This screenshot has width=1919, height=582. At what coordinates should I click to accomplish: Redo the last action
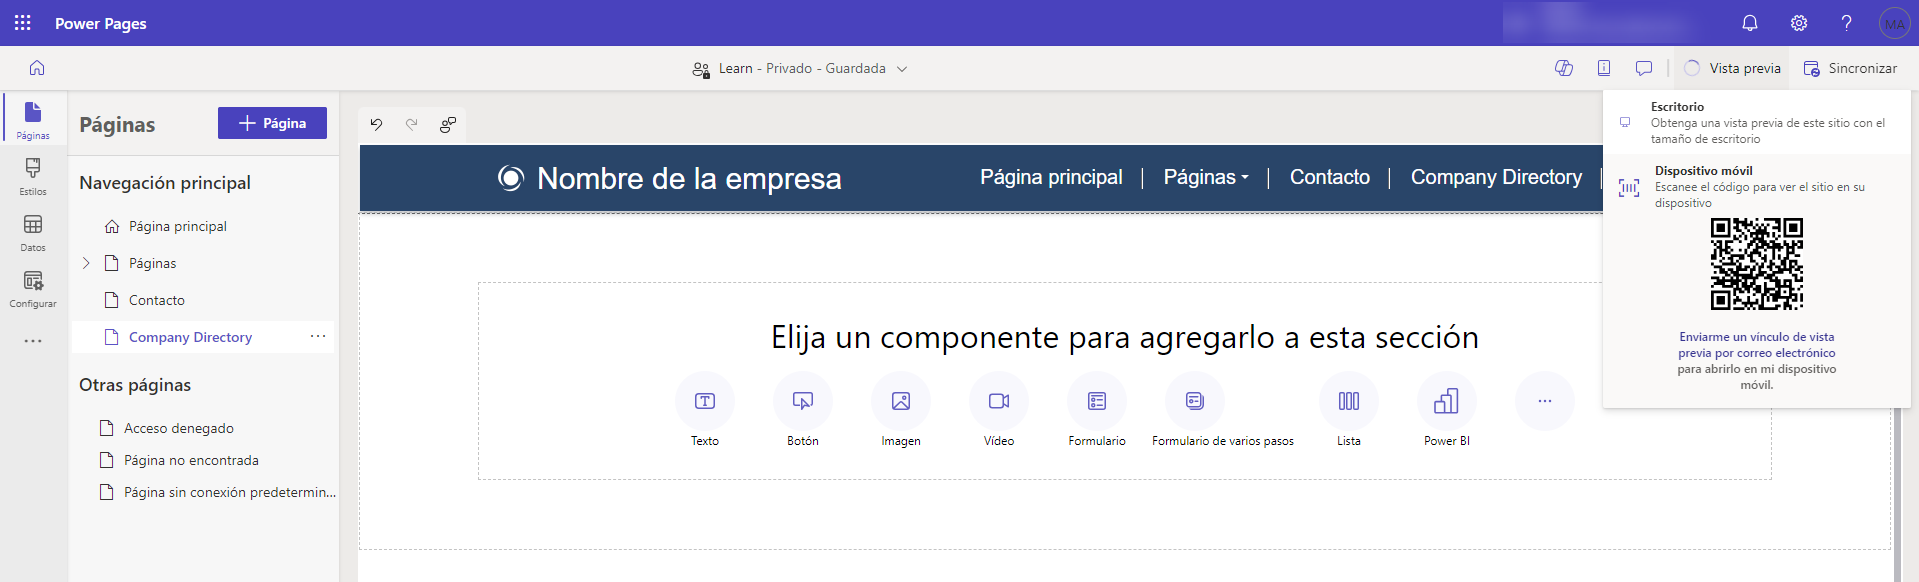point(412,124)
